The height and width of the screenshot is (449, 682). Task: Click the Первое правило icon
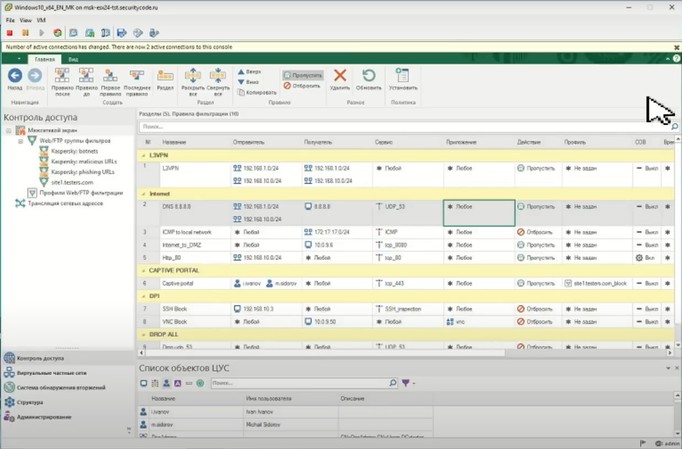click(110, 76)
